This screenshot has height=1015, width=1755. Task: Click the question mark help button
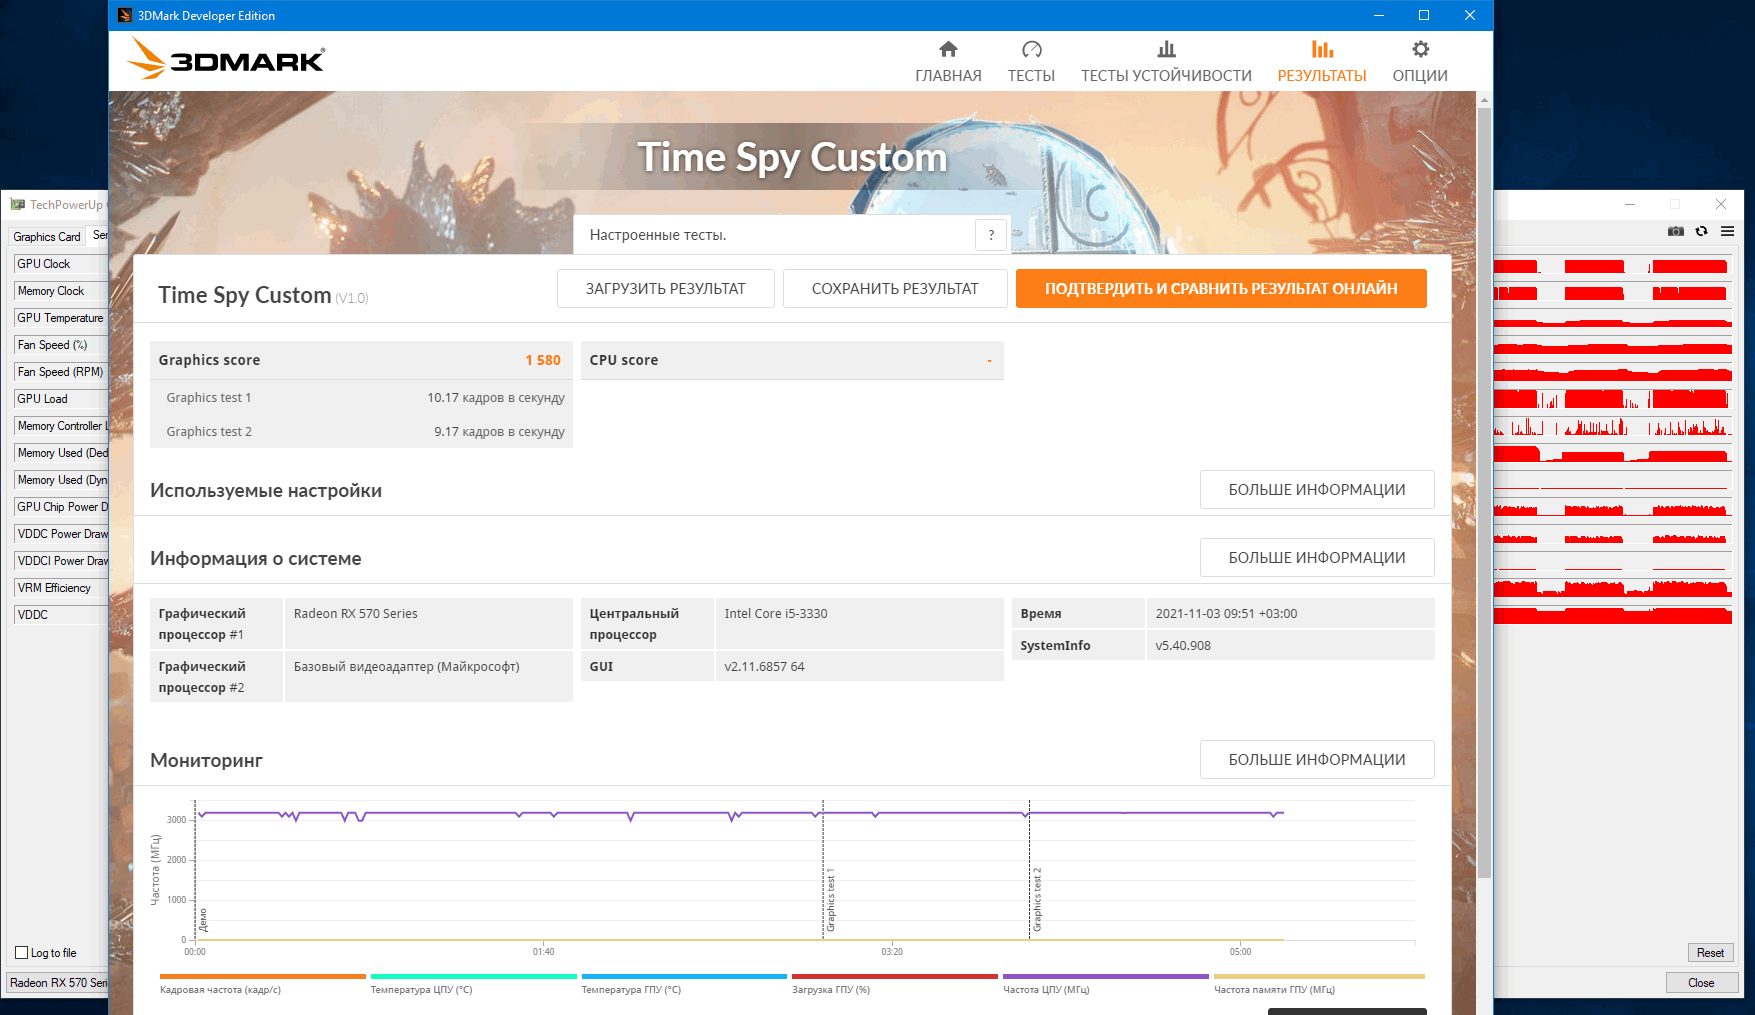click(x=991, y=235)
